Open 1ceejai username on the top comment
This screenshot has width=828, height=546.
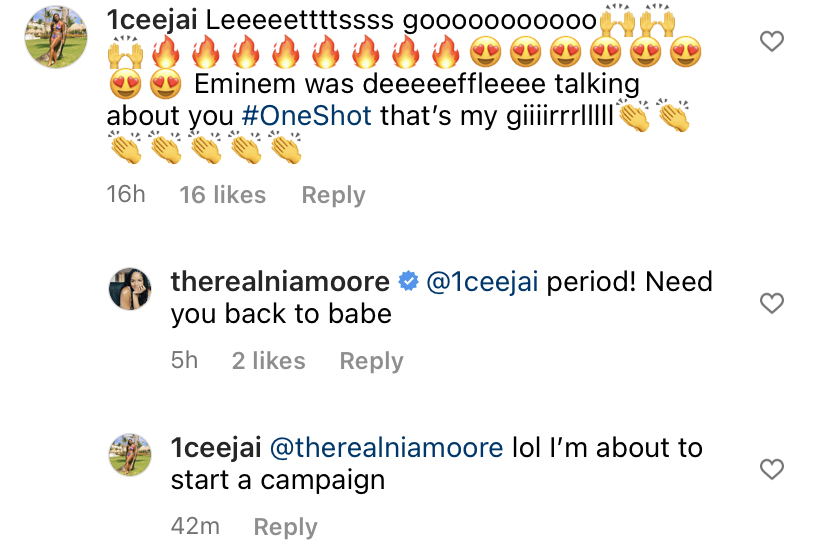(152, 21)
